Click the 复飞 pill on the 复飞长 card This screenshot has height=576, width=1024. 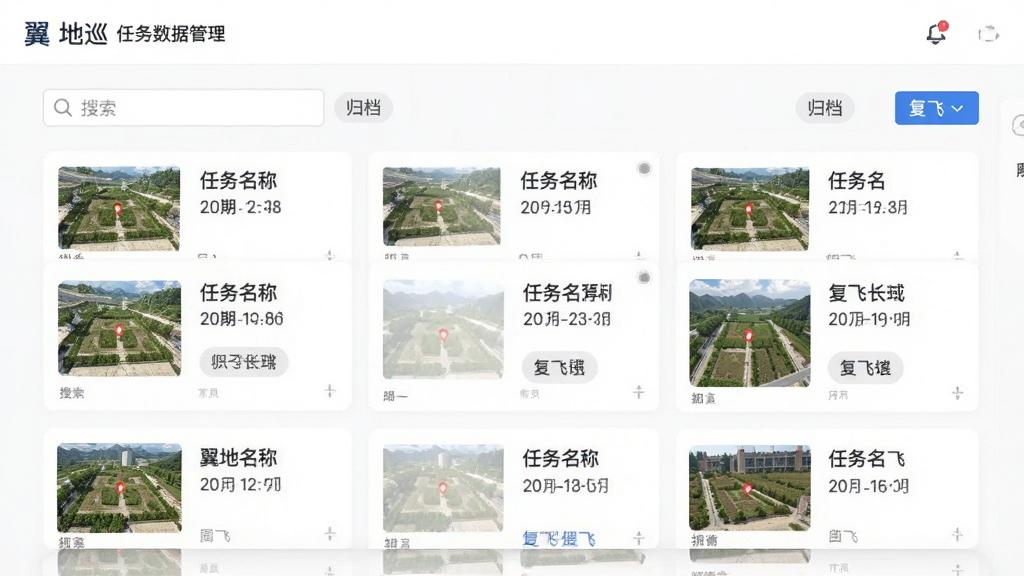coord(865,368)
